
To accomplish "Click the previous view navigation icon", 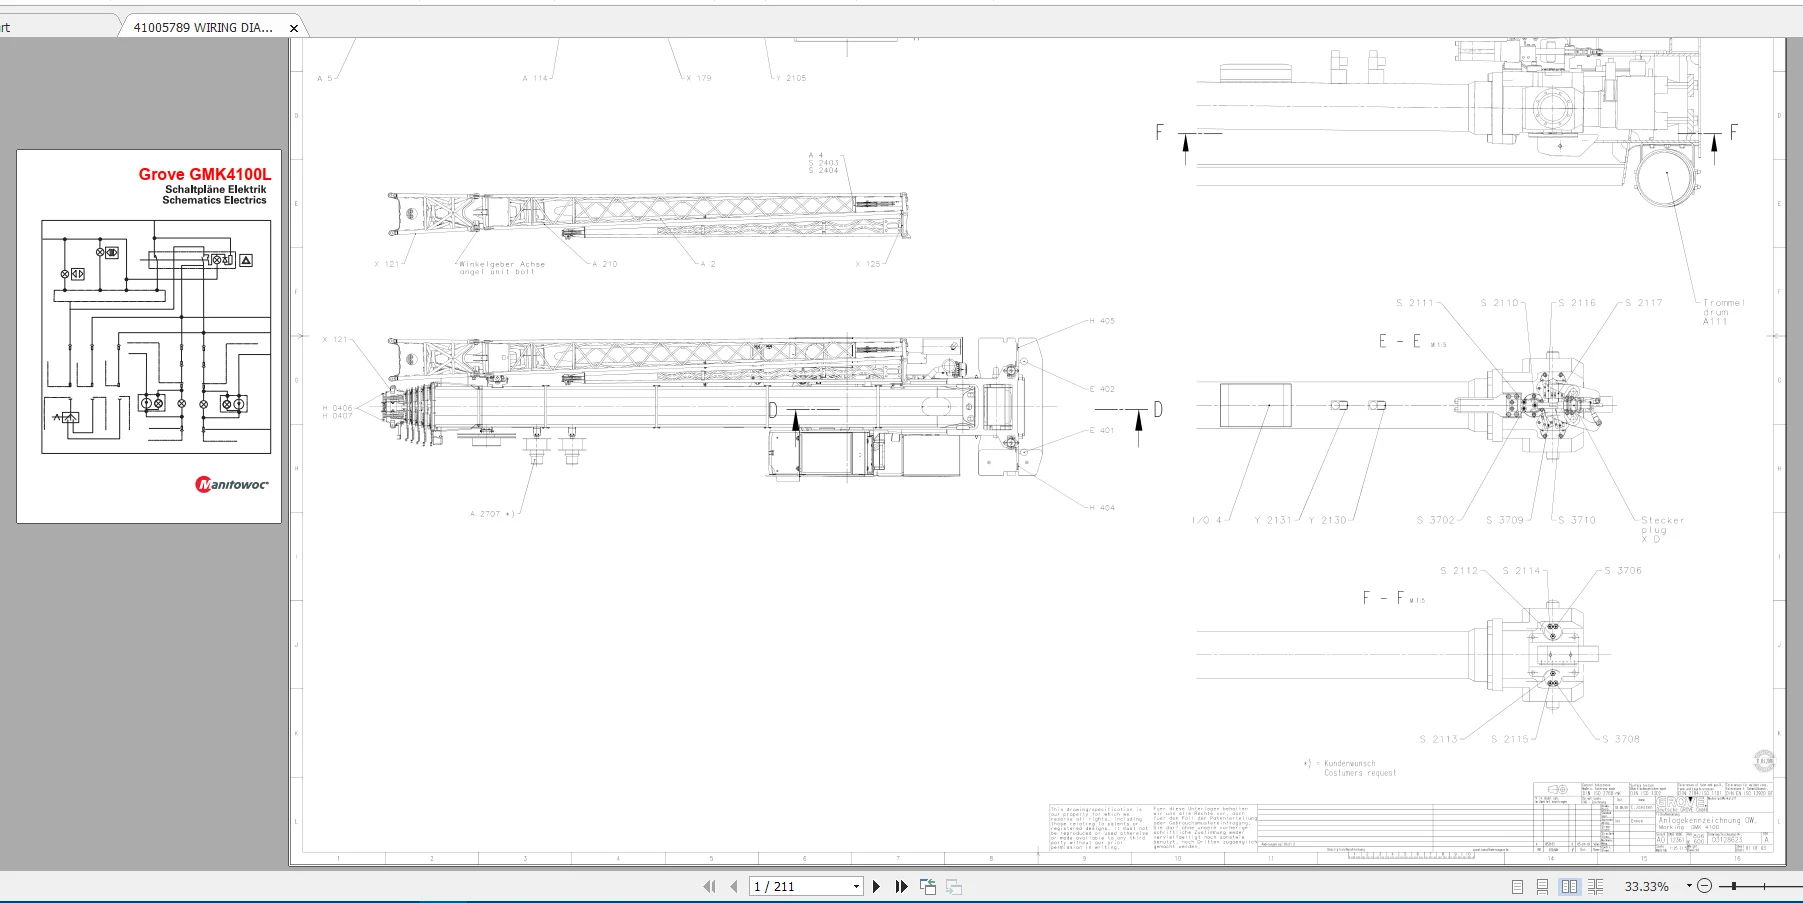I will coord(928,886).
